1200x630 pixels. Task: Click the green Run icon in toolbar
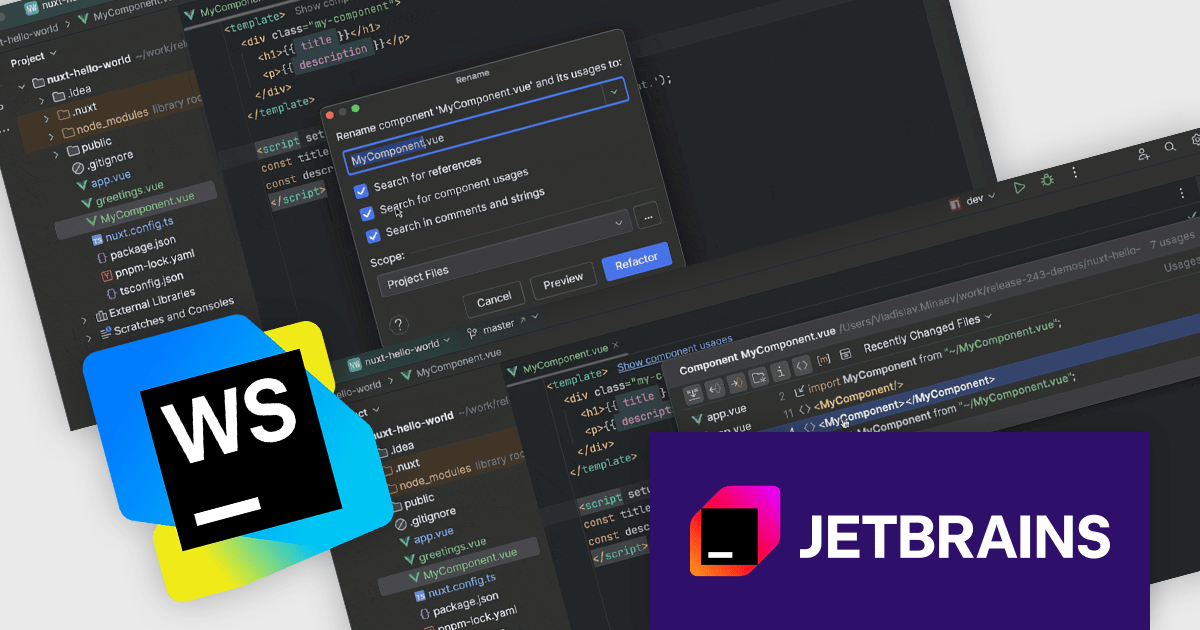pyautogui.click(x=1019, y=187)
